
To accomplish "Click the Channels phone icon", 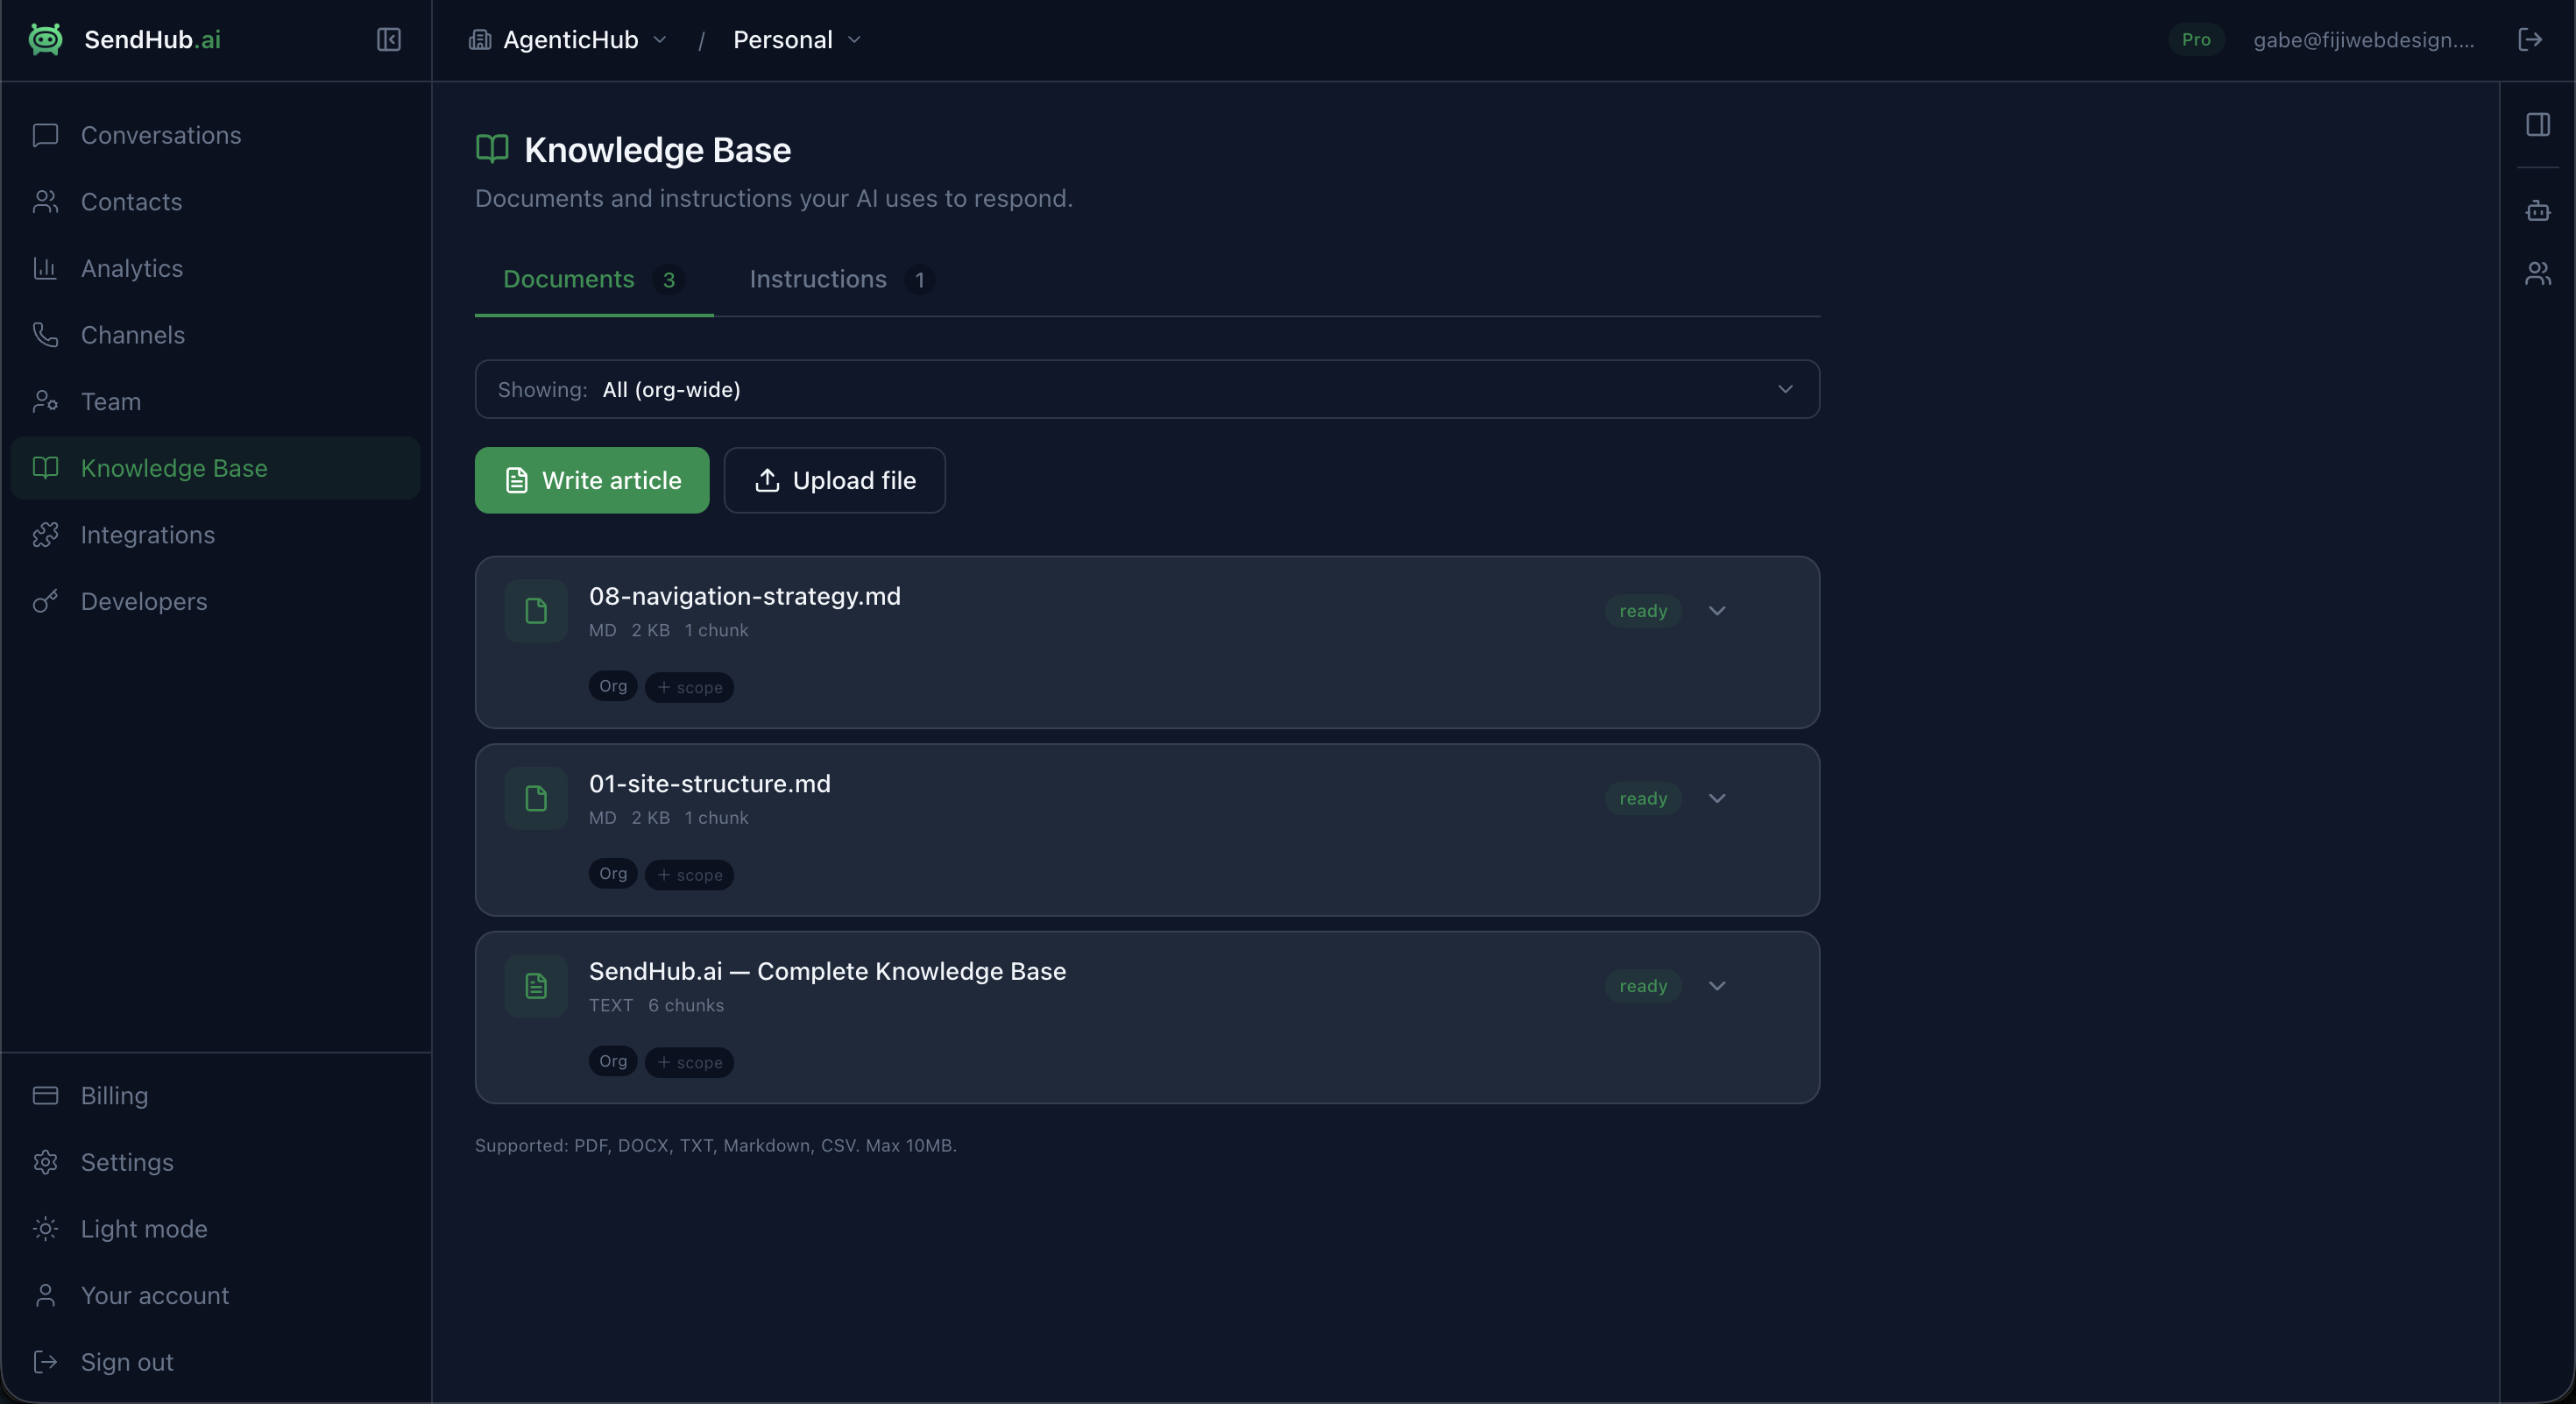I will coord(45,334).
